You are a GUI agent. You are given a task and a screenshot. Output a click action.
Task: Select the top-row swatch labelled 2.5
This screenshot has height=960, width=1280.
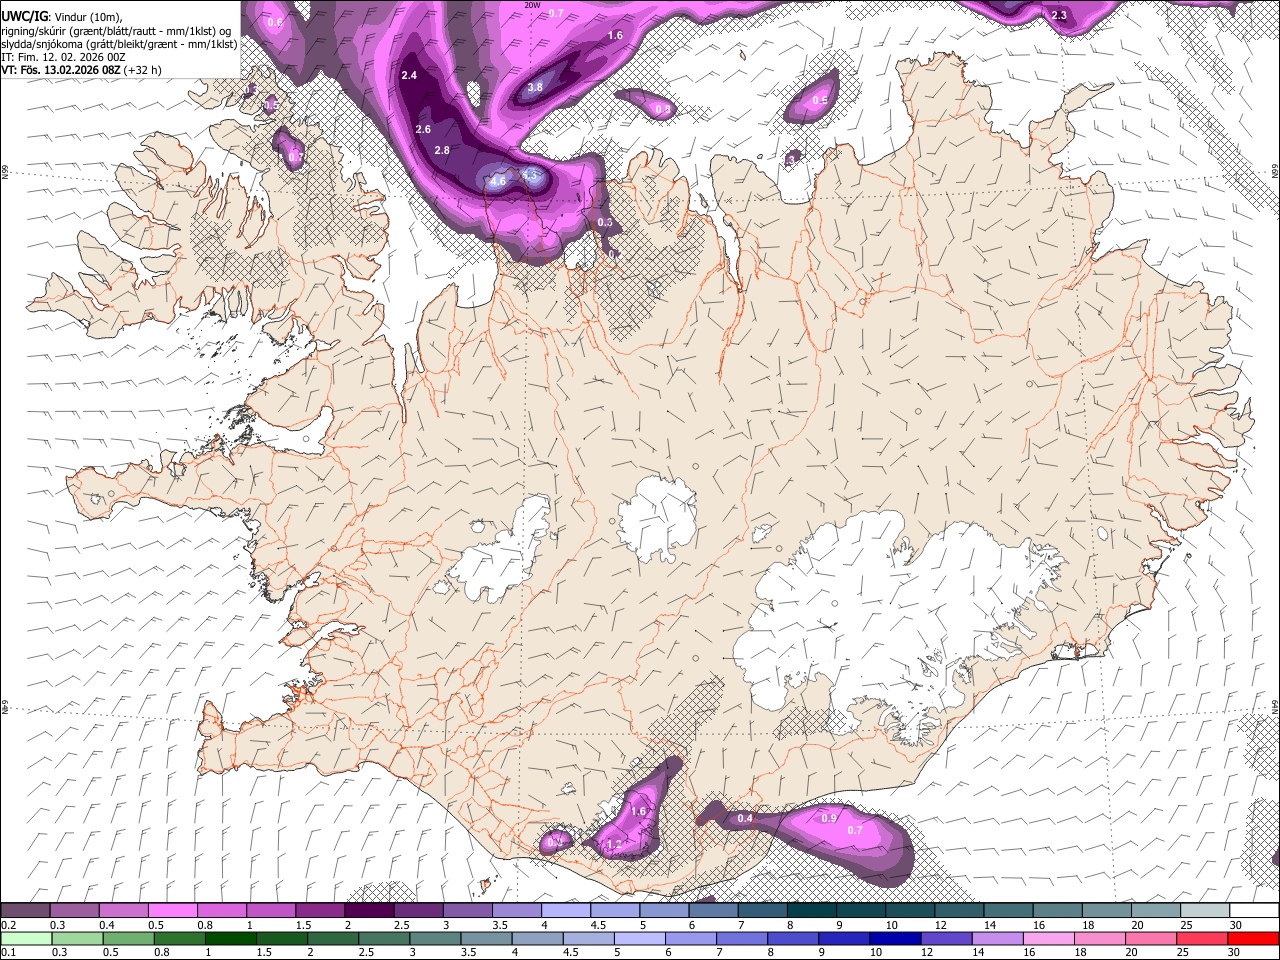pos(418,911)
